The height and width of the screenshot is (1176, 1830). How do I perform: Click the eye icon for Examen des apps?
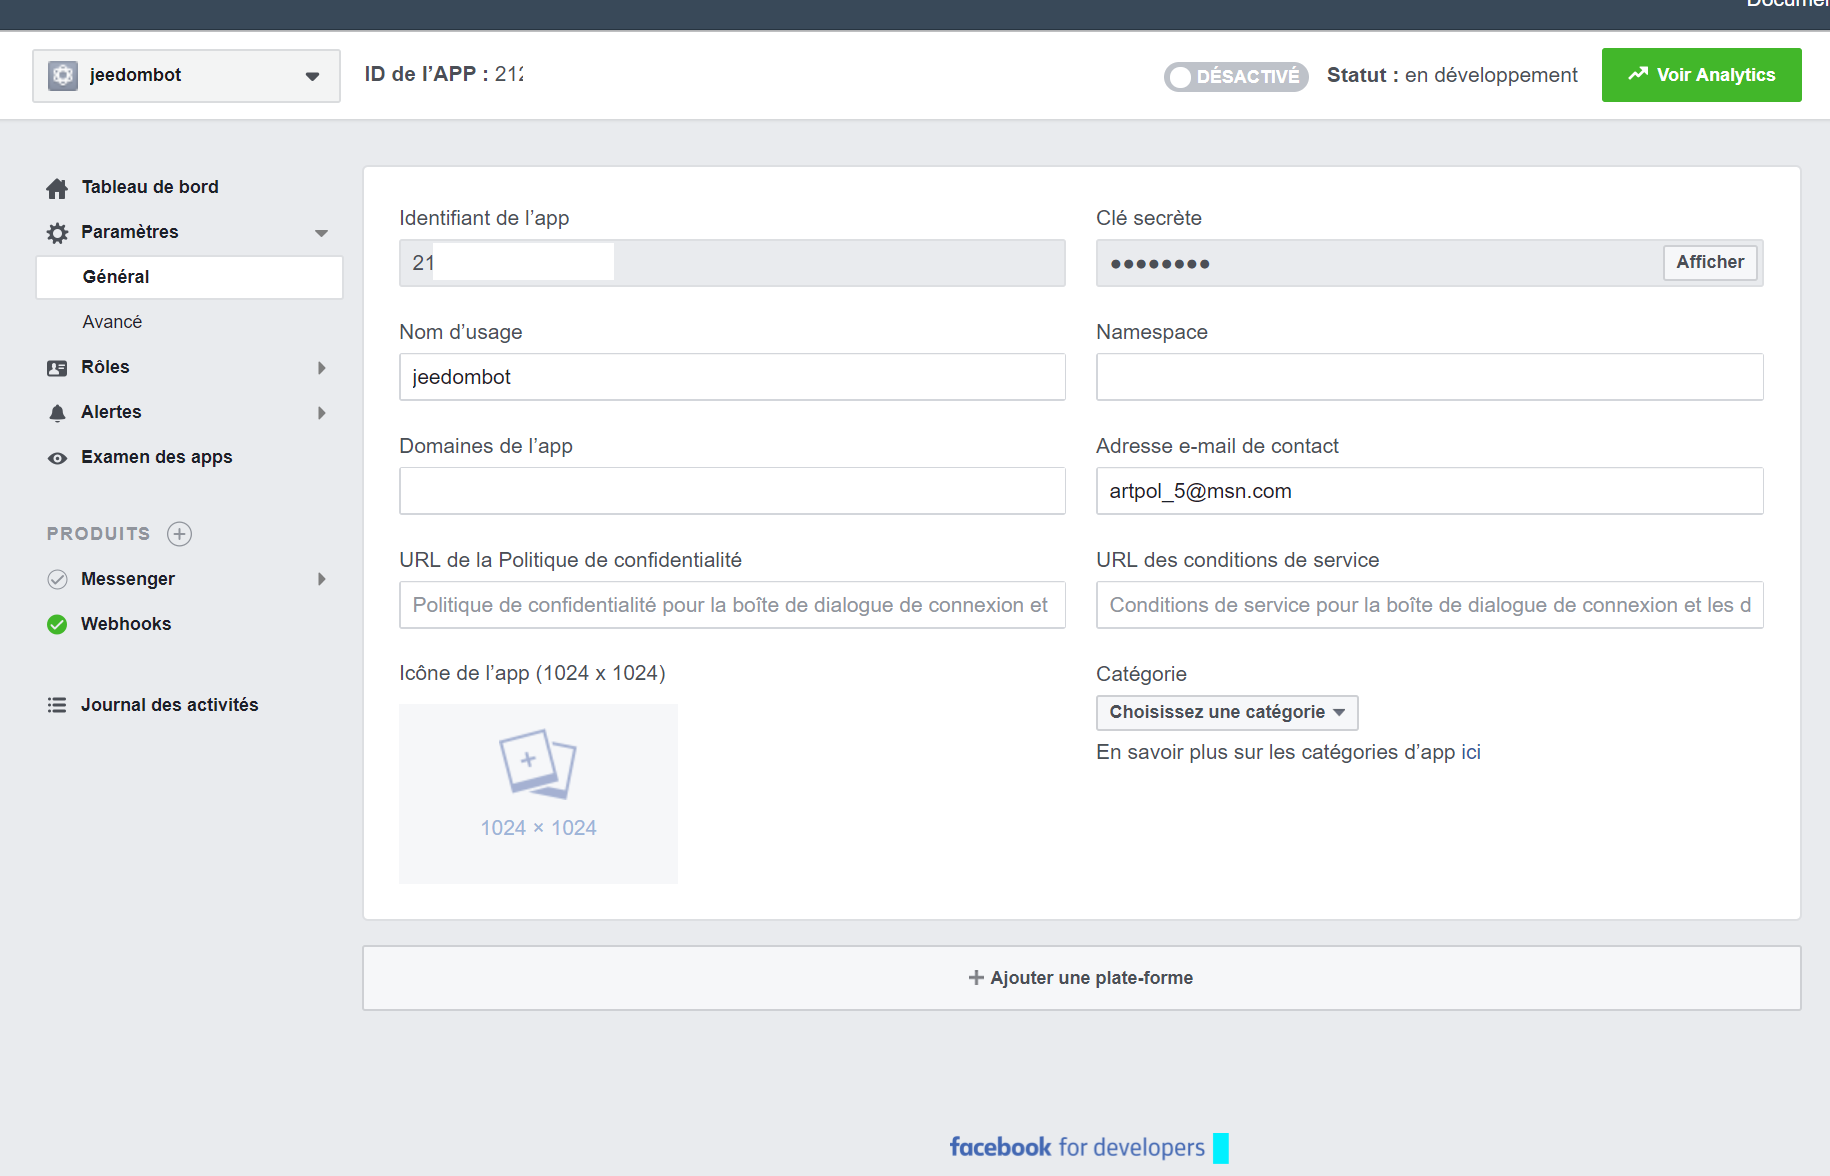tap(57, 458)
